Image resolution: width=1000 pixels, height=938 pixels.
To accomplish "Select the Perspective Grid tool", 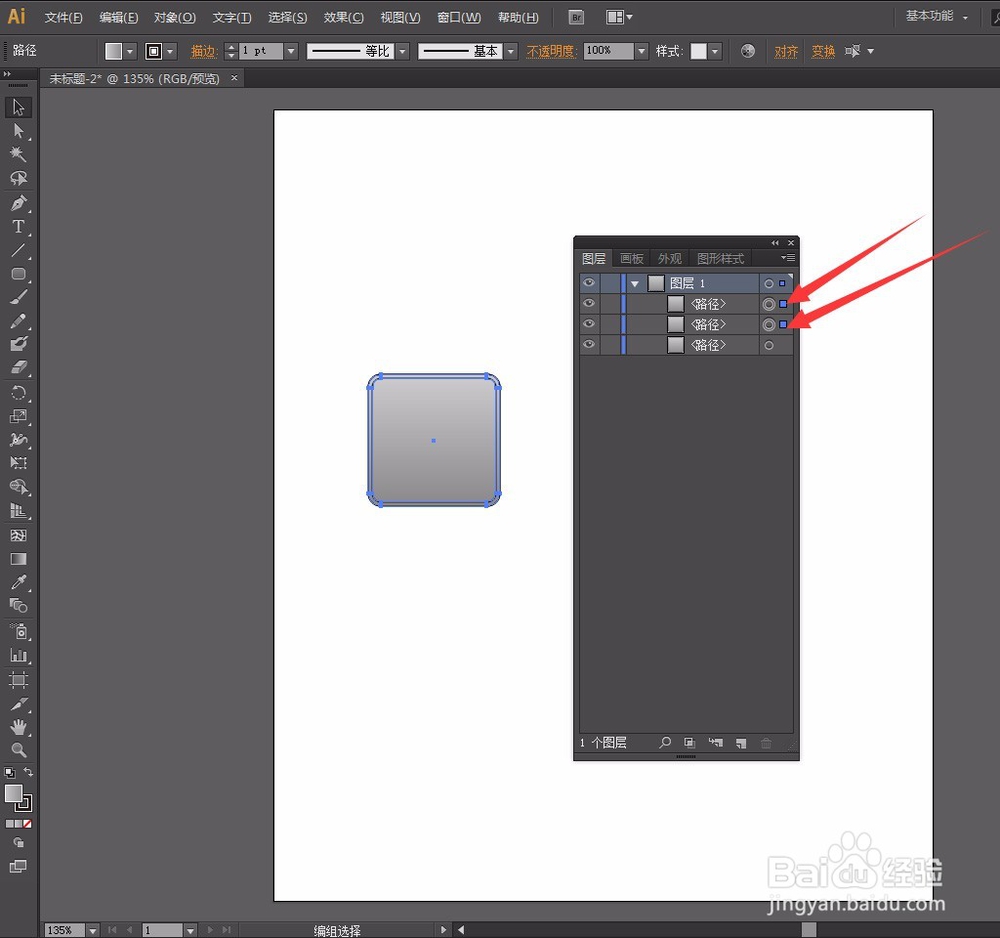I will point(18,511).
